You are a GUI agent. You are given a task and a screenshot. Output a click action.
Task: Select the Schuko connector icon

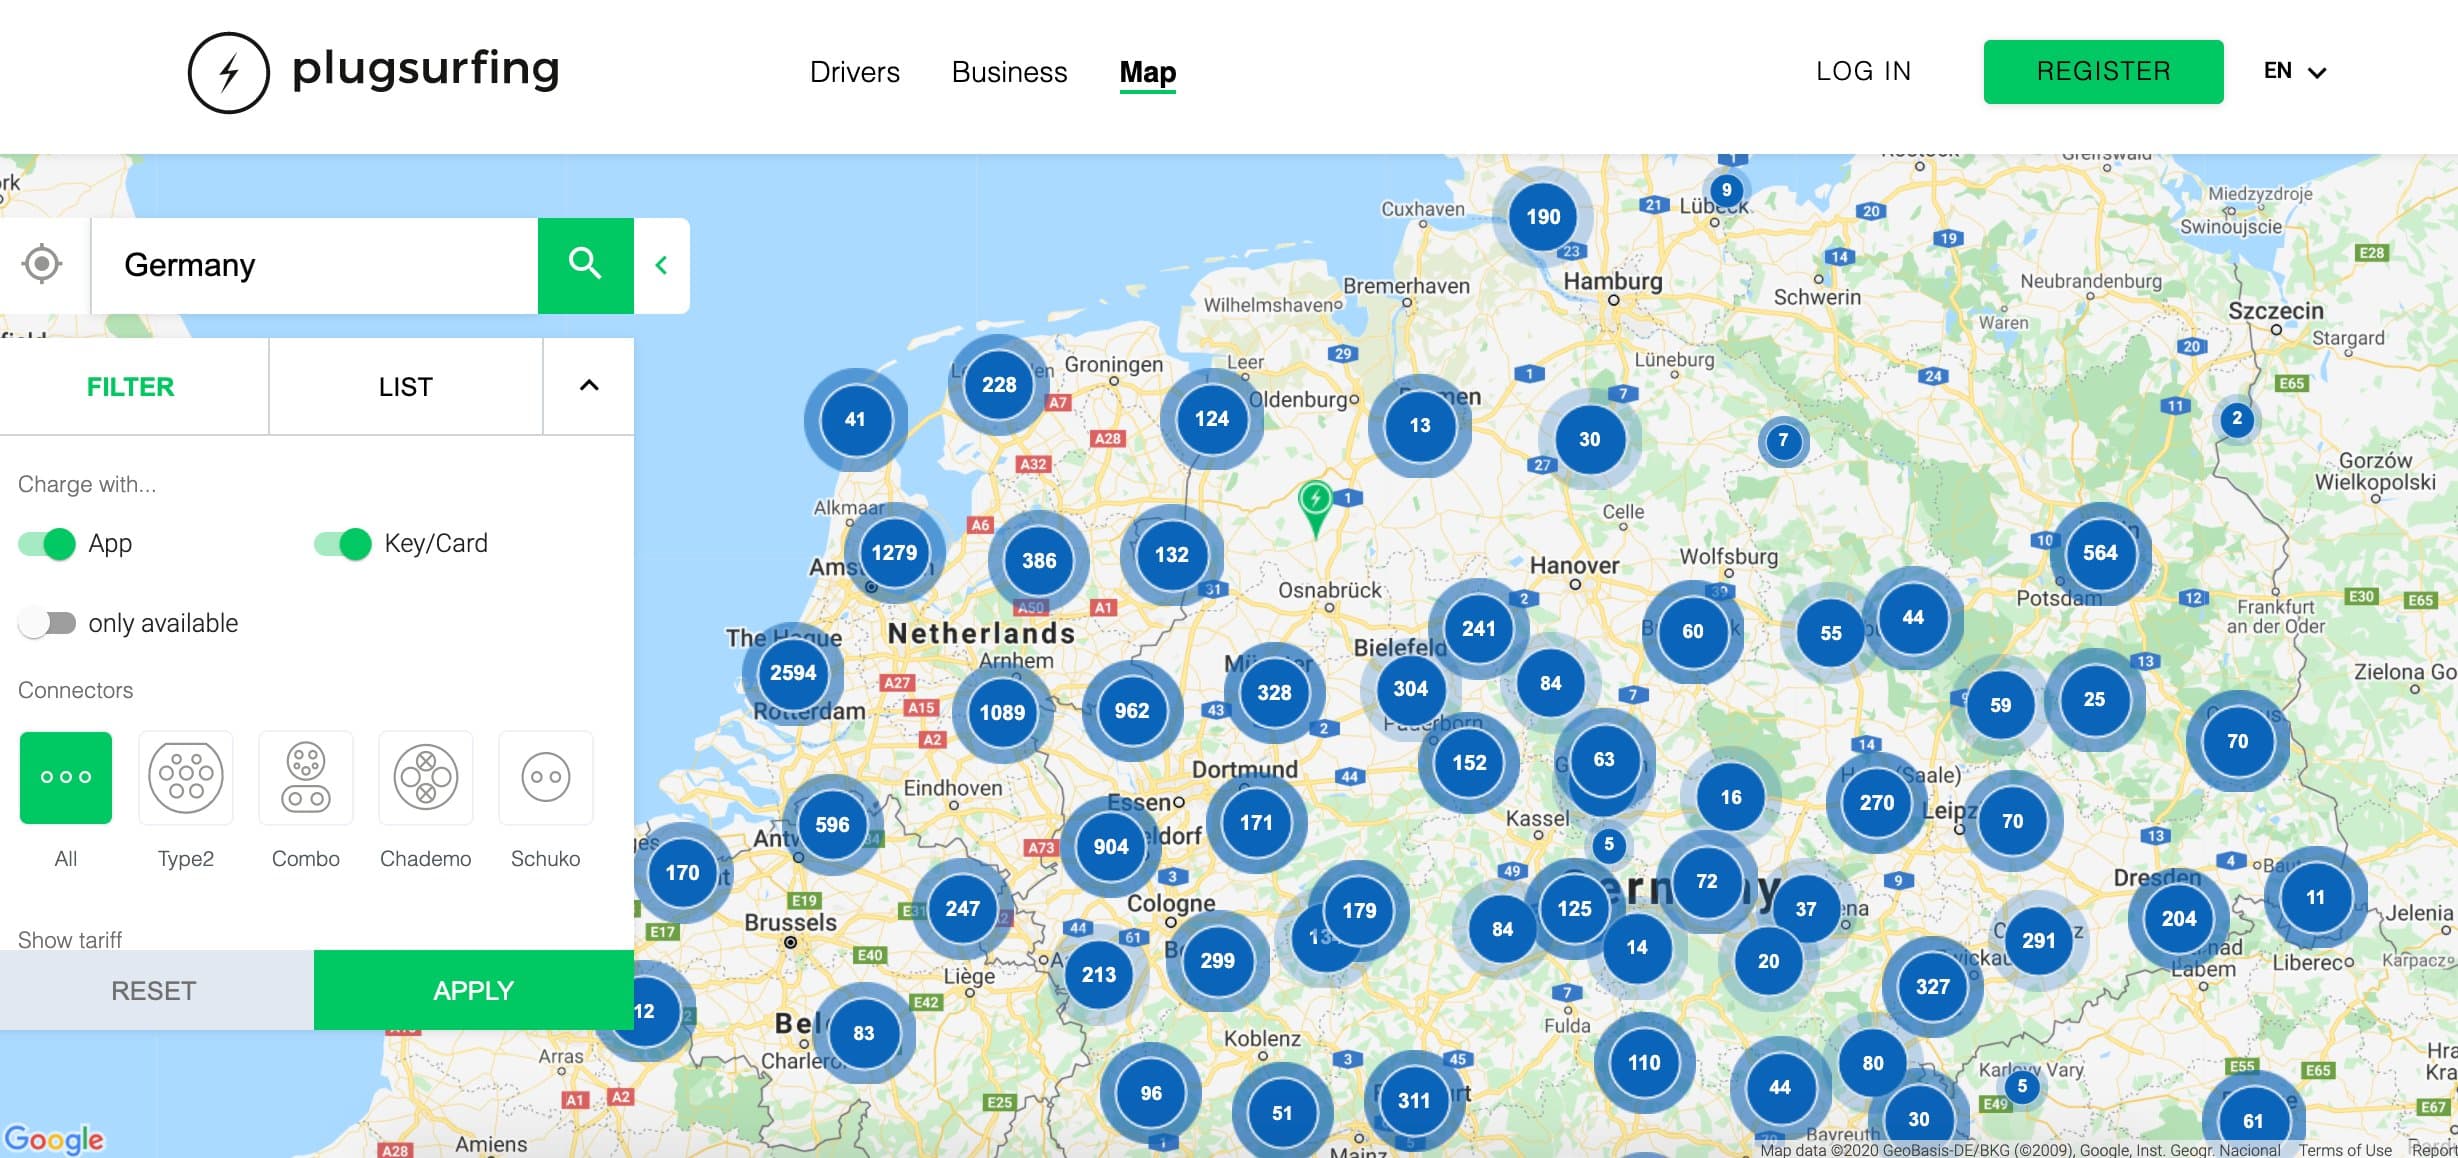pyautogui.click(x=546, y=778)
